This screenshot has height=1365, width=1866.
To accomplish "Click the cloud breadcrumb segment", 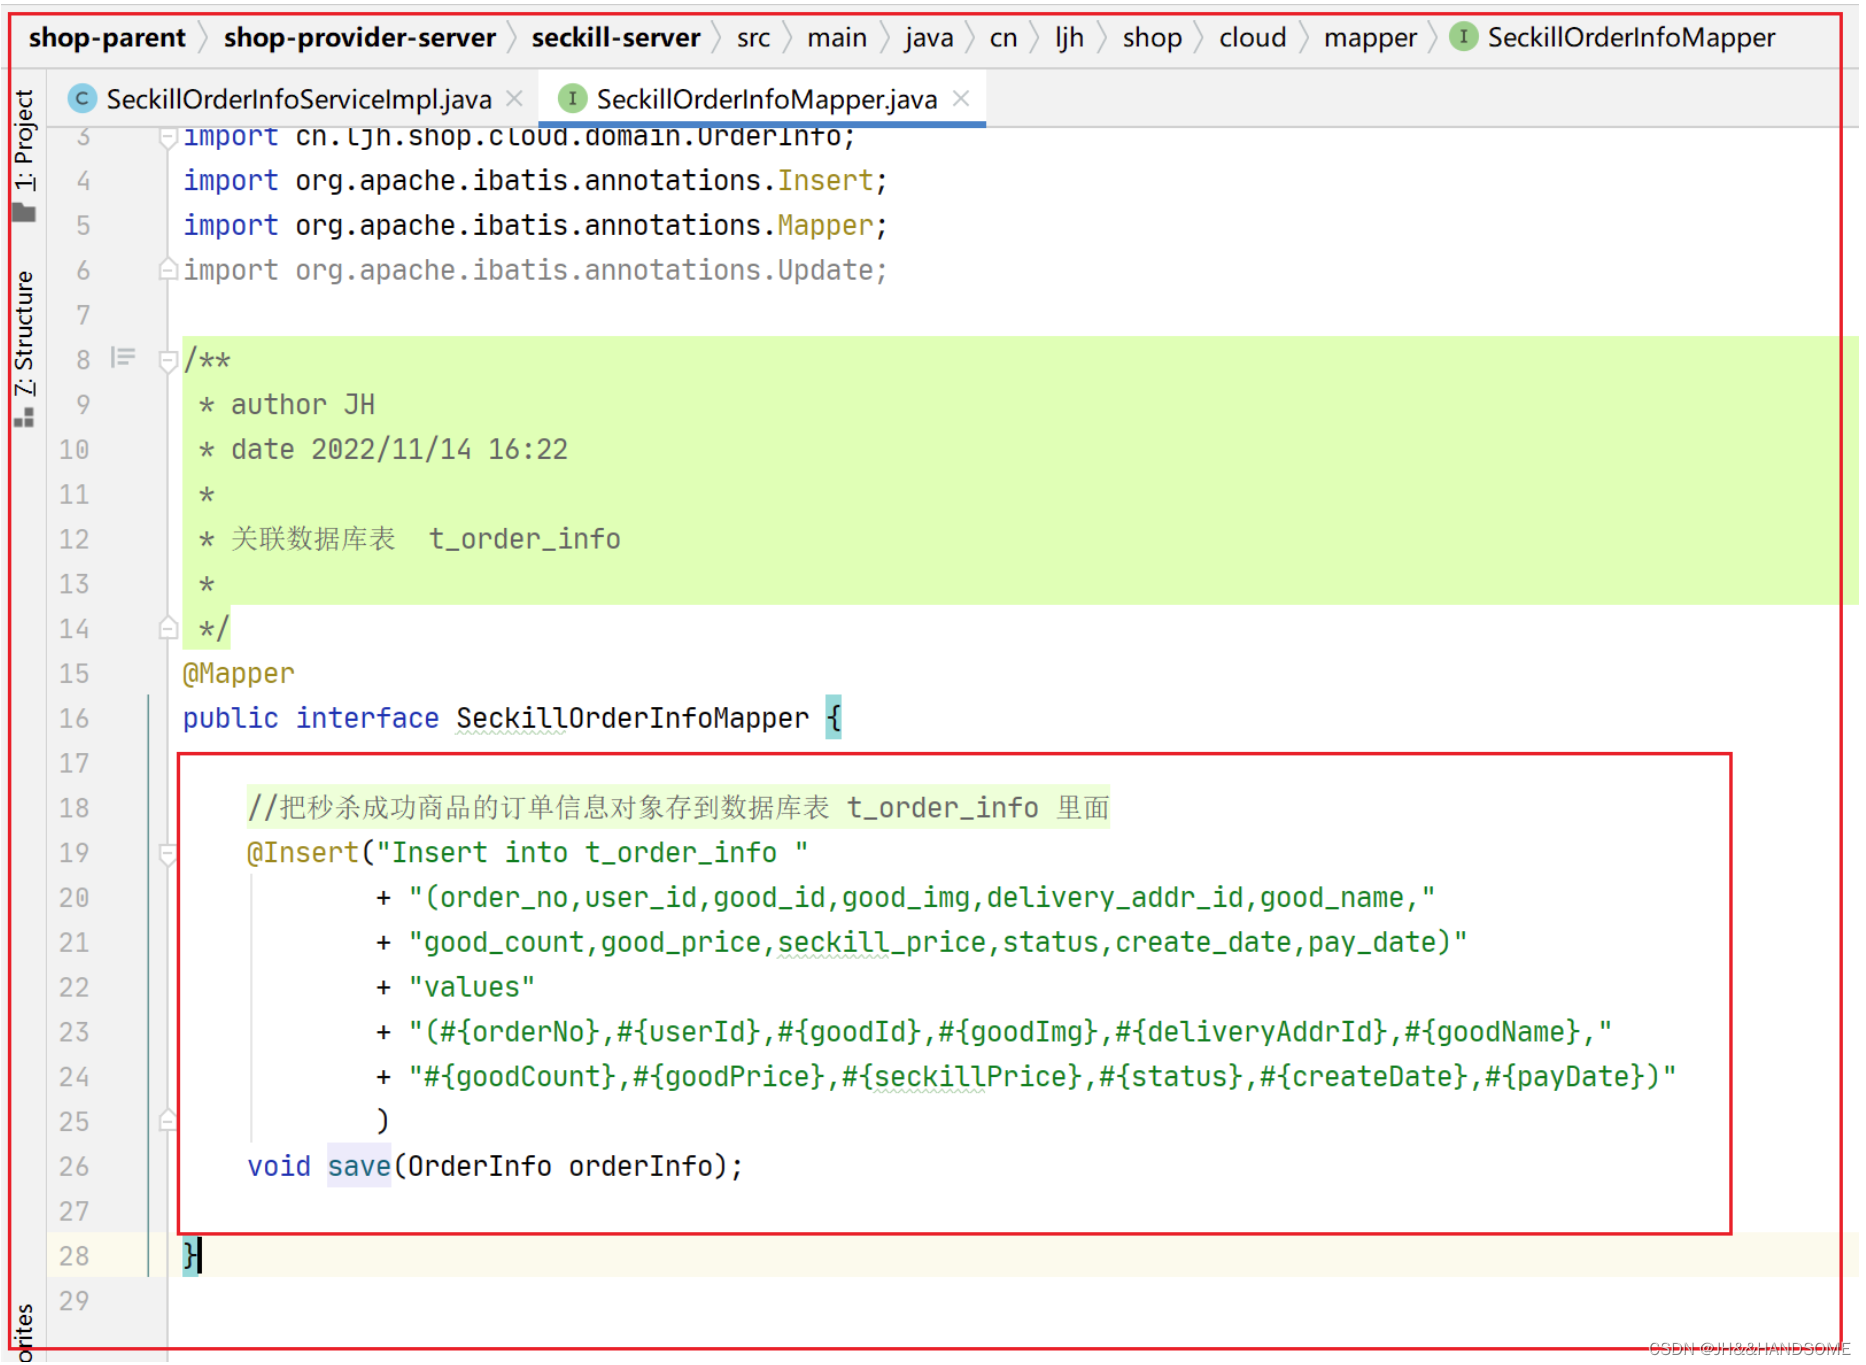I will [x=1252, y=38].
